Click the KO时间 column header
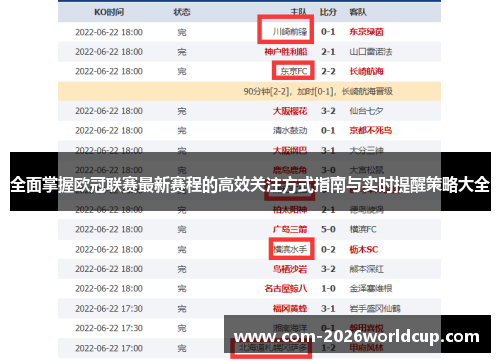 click(109, 12)
